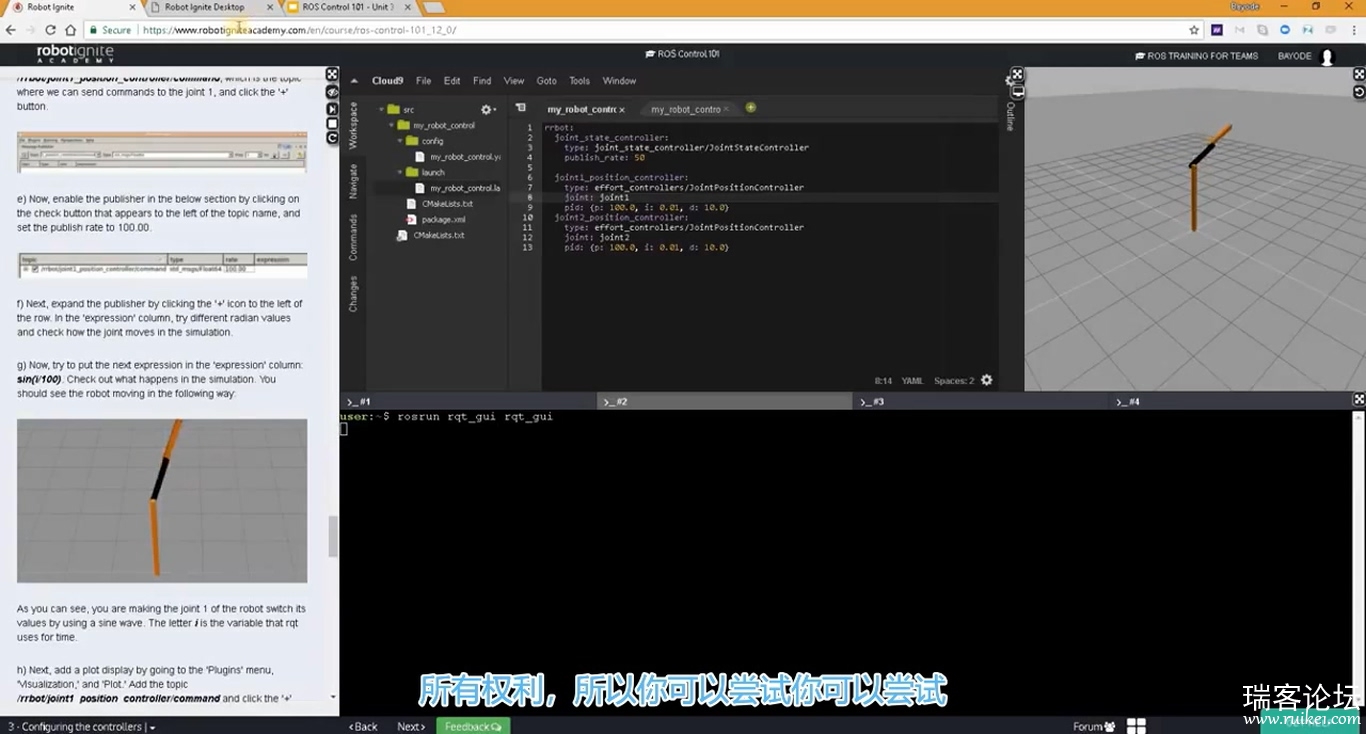Click the reload page button in browser
1366x734 pixels.
[50, 30]
